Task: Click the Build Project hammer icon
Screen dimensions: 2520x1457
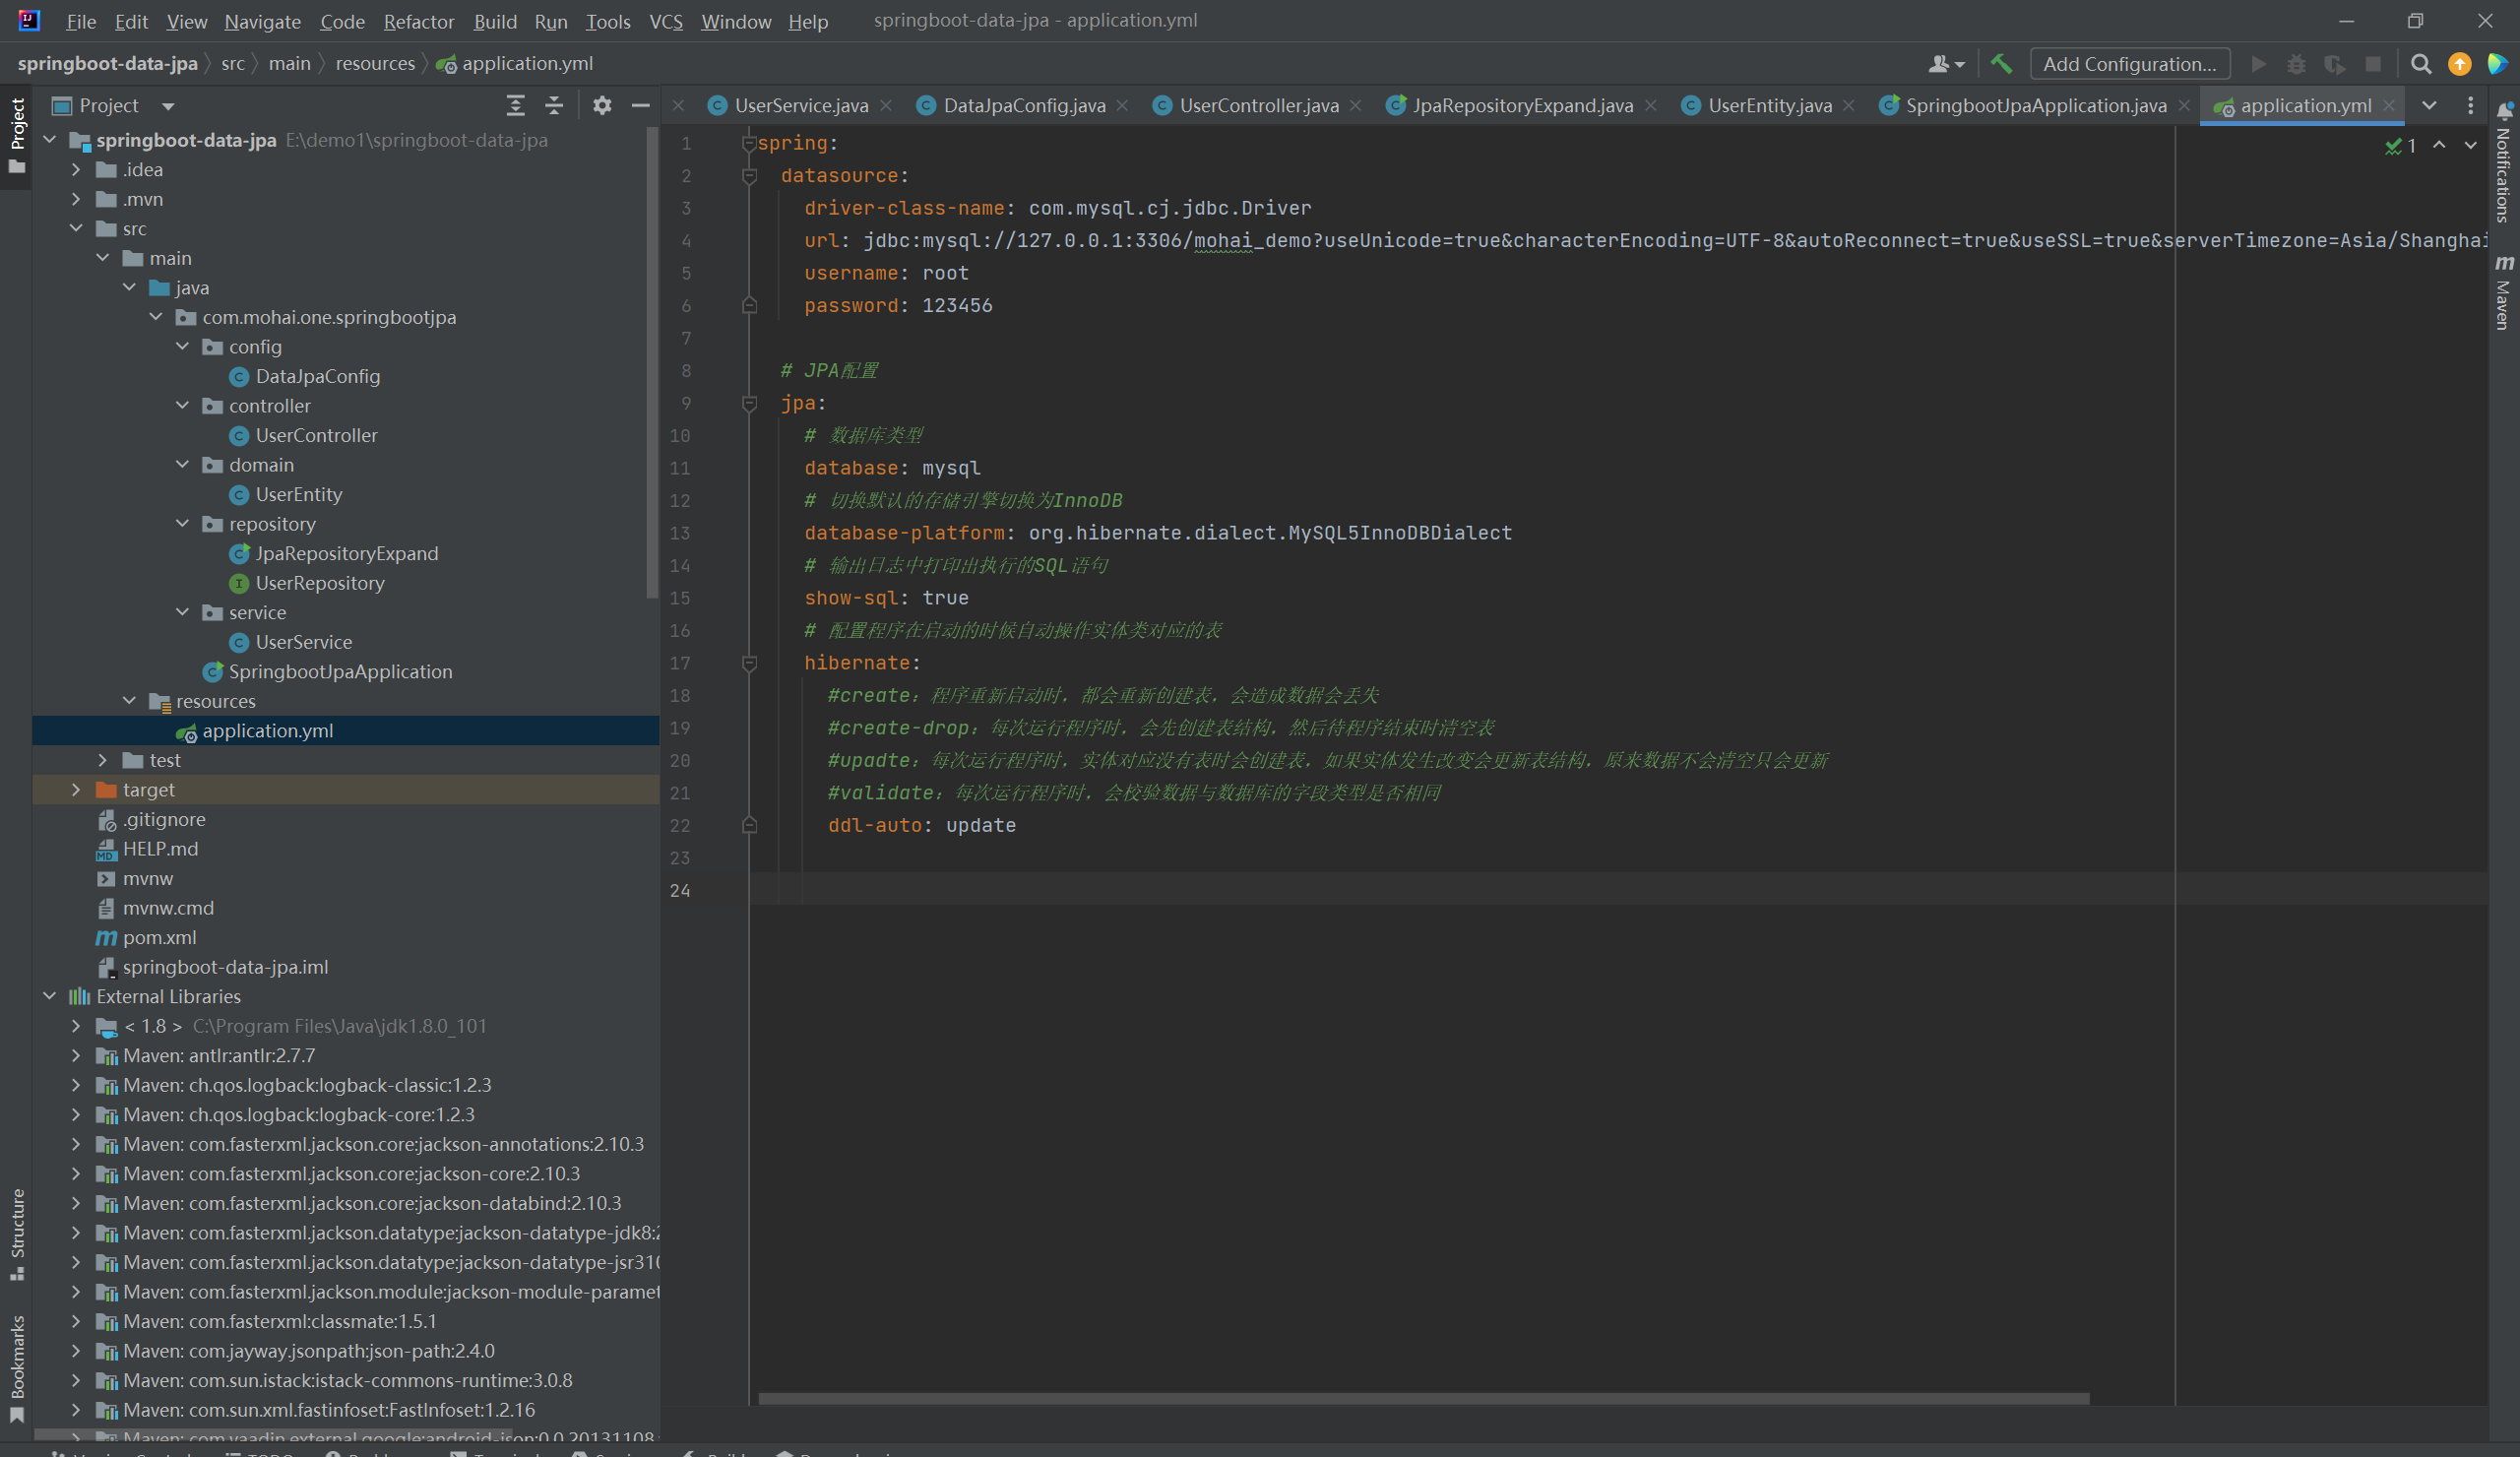Action: tap(2001, 64)
